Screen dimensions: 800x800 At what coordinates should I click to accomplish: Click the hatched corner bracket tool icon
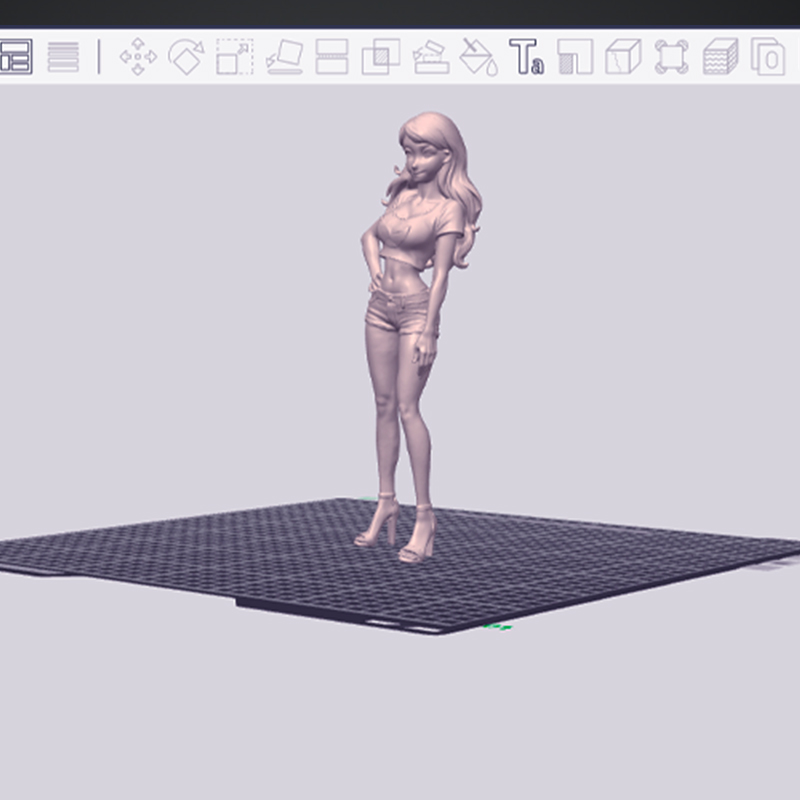pyautogui.click(x=575, y=57)
